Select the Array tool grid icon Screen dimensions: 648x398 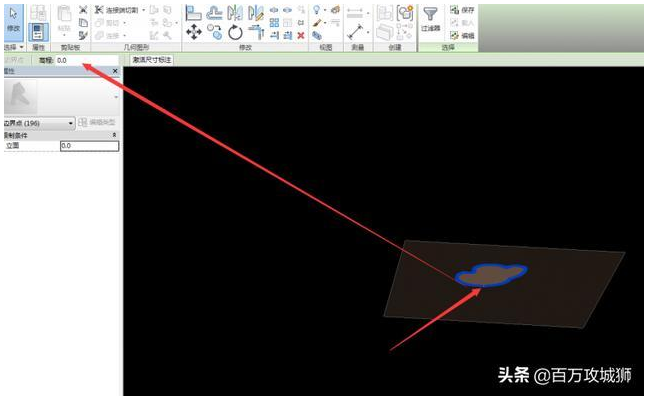pyautogui.click(x=274, y=23)
